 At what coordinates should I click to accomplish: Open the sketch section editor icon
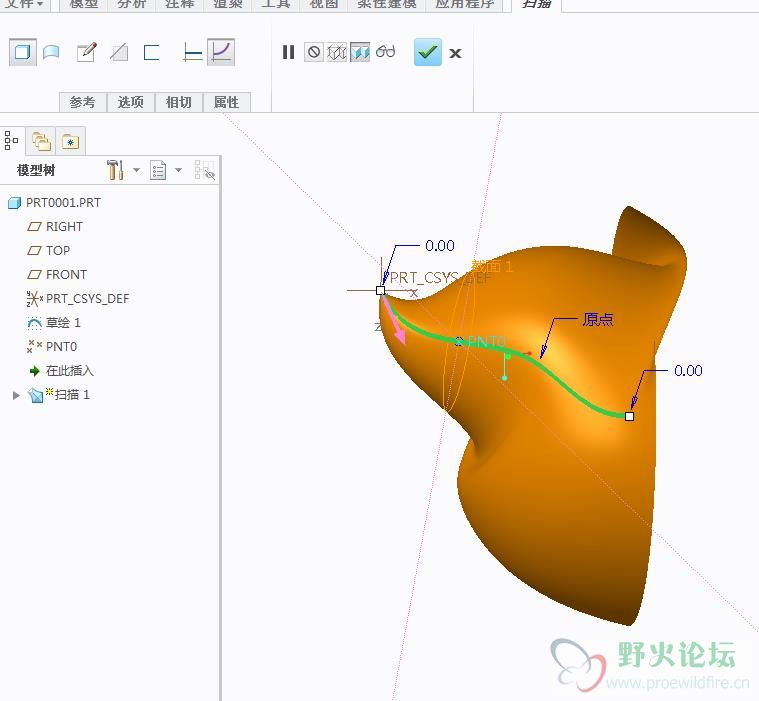click(x=87, y=52)
